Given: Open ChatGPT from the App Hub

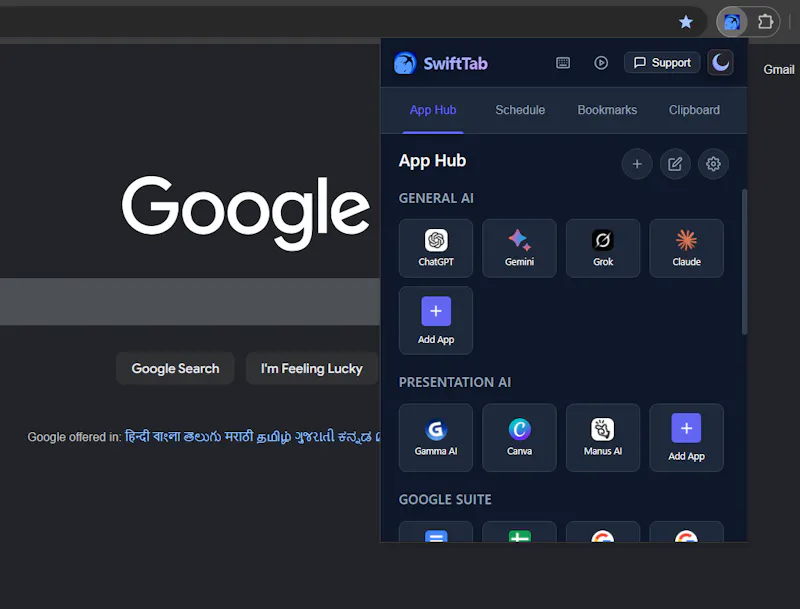Looking at the screenshot, I should click(x=436, y=248).
